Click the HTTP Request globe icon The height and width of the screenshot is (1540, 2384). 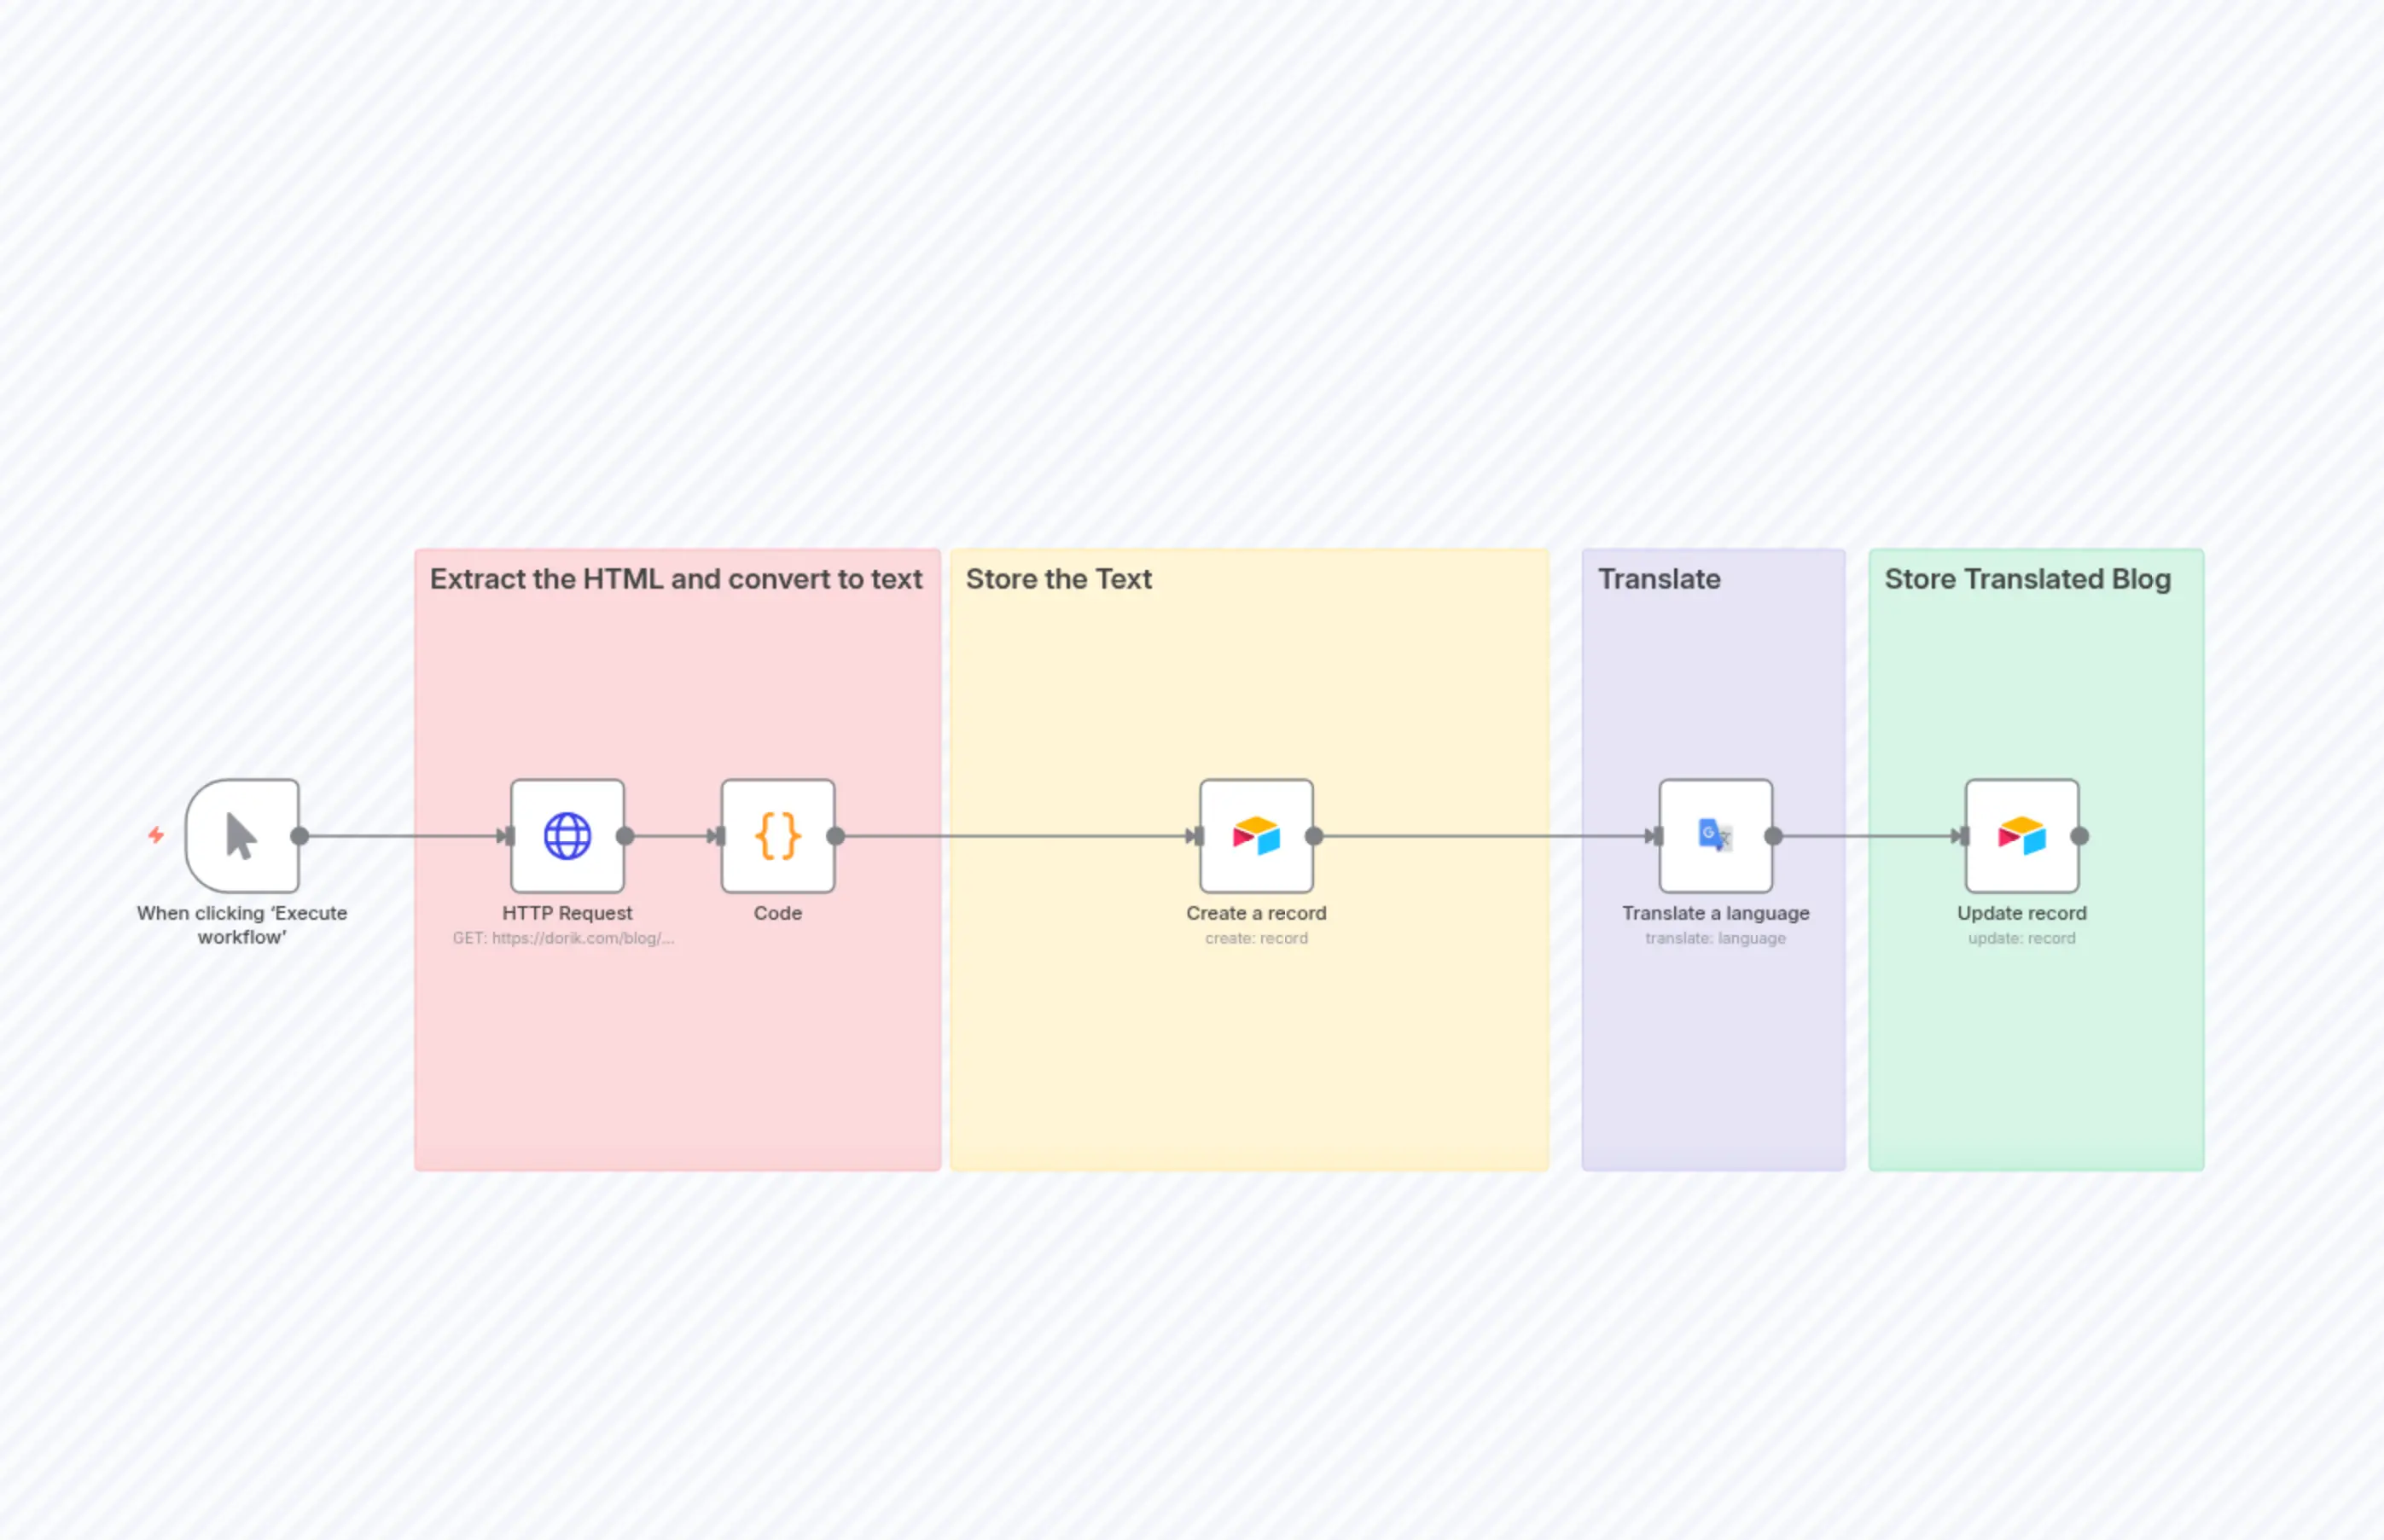point(567,835)
